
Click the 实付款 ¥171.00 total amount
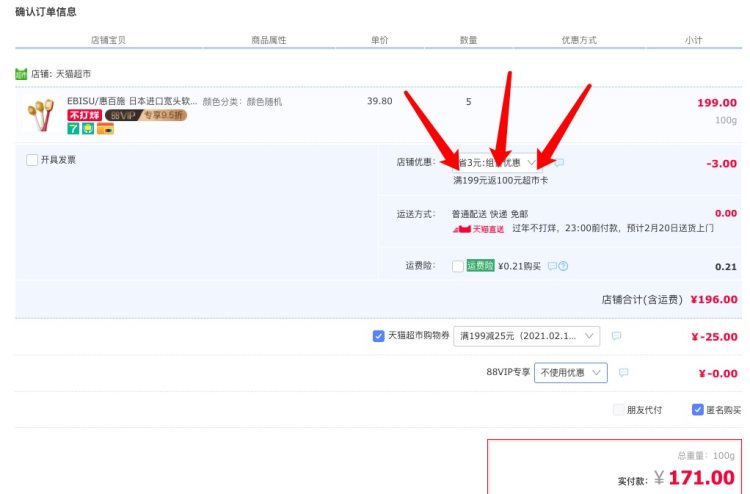click(676, 478)
